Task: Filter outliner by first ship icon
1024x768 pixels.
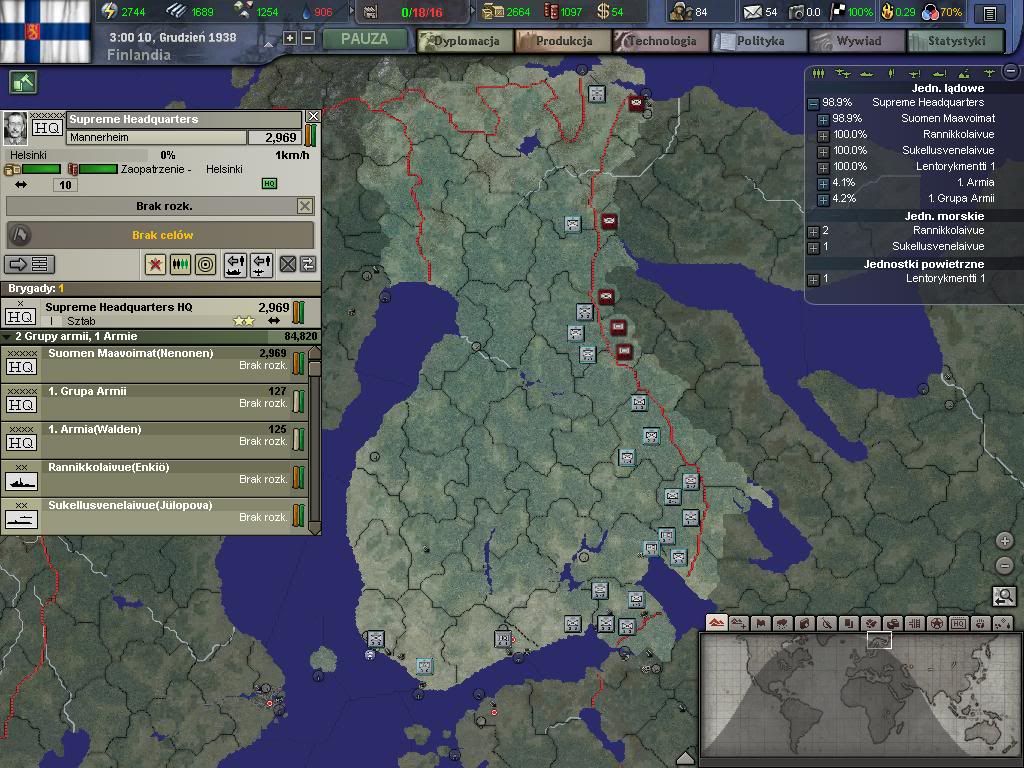Action: coord(867,73)
